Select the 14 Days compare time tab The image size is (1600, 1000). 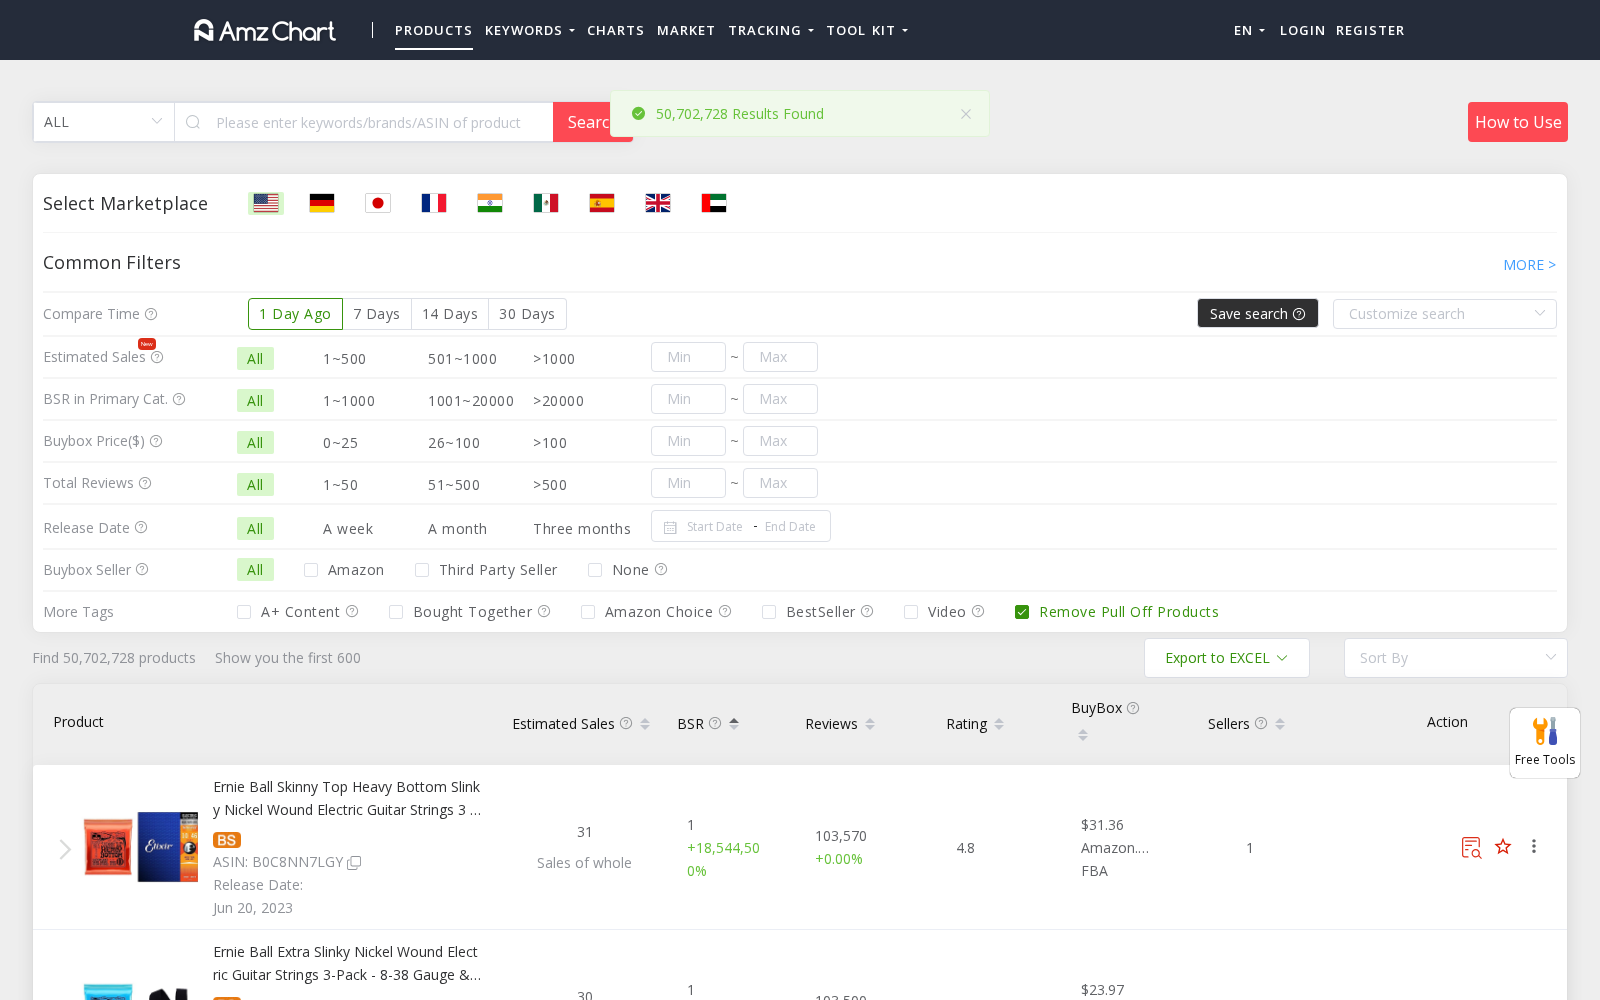click(450, 314)
